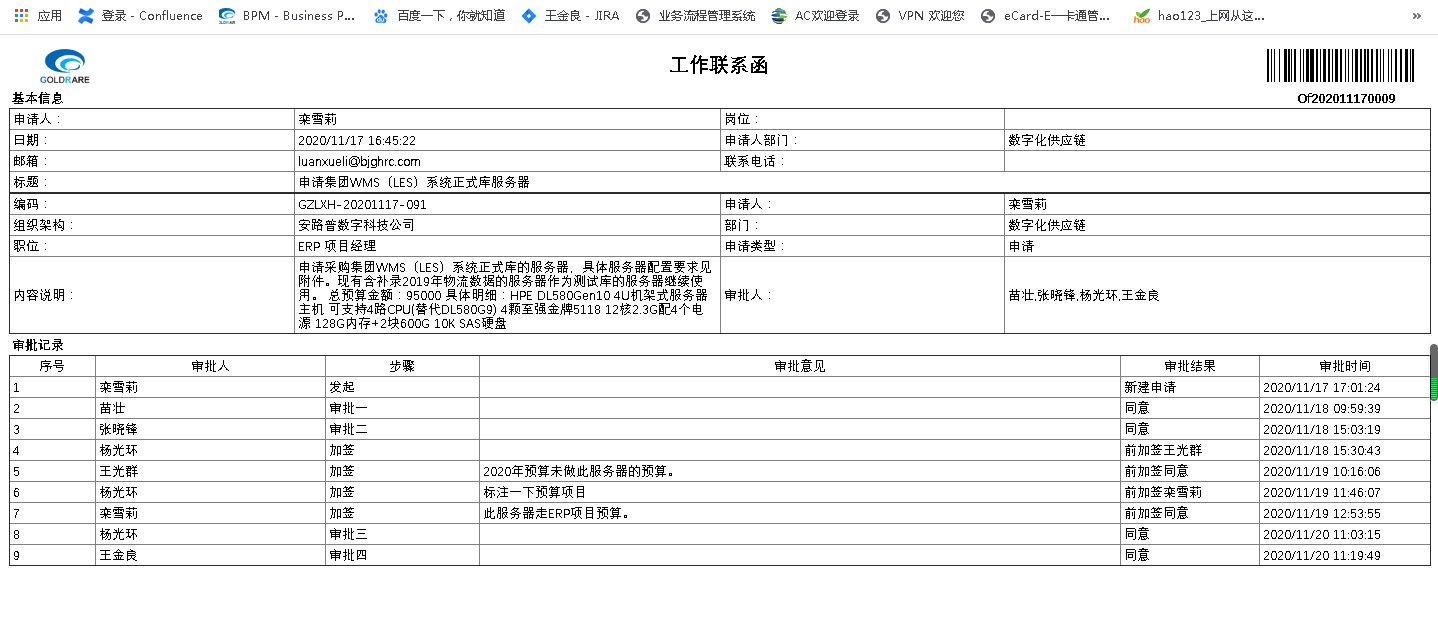The width and height of the screenshot is (1438, 619).
Task: Open the 王金良 JIRA bookmark
Action: pyautogui.click(x=571, y=16)
